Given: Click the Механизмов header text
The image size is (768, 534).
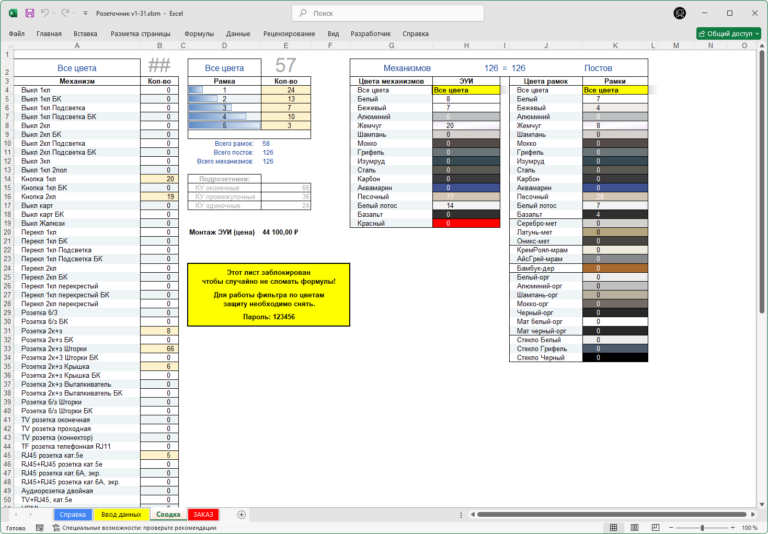Looking at the screenshot, I should click(x=407, y=68).
